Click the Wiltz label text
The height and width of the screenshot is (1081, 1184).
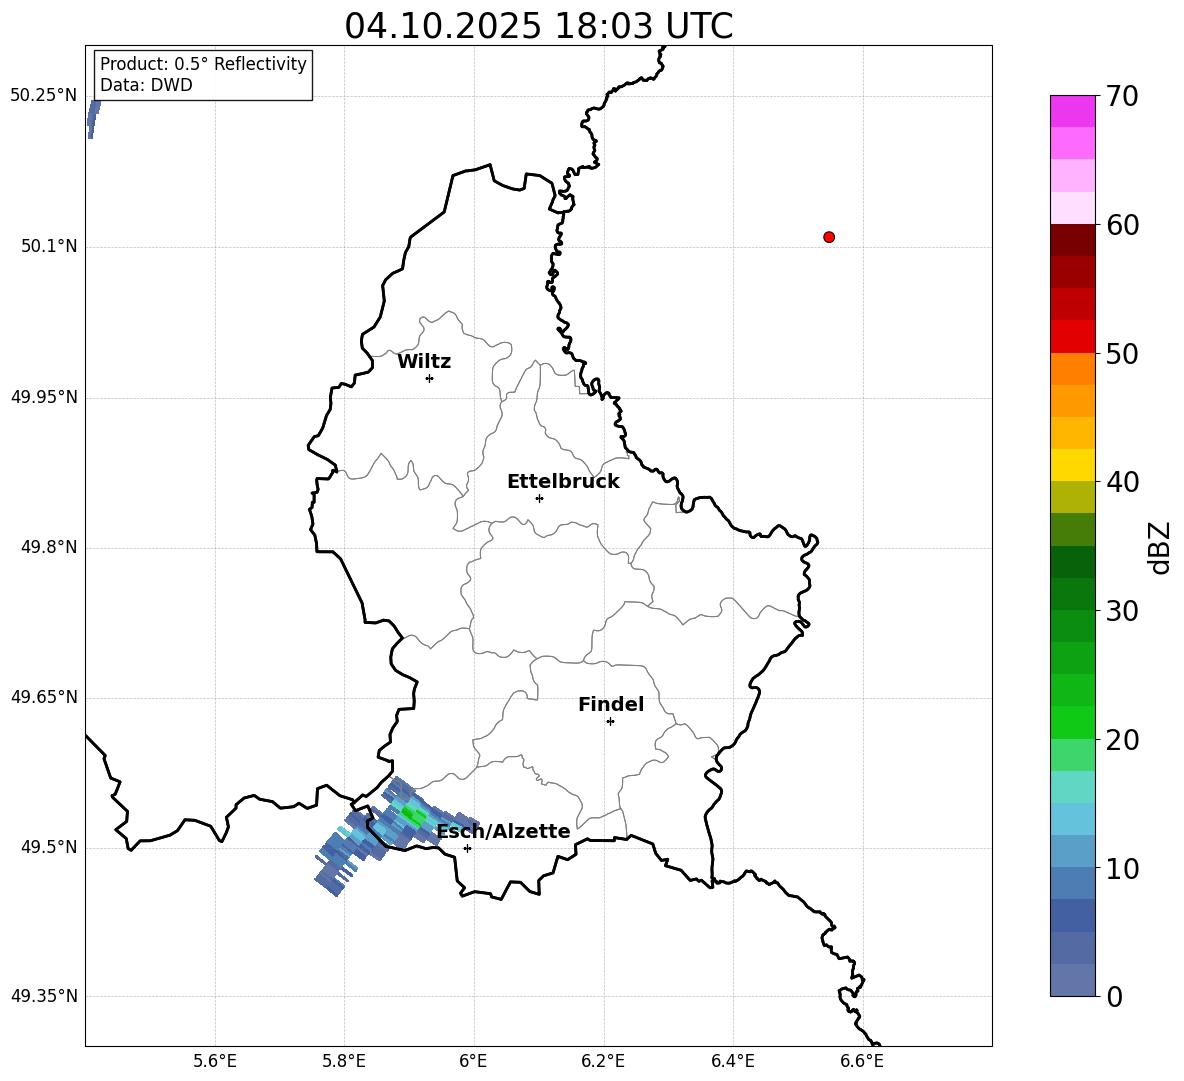(x=424, y=362)
